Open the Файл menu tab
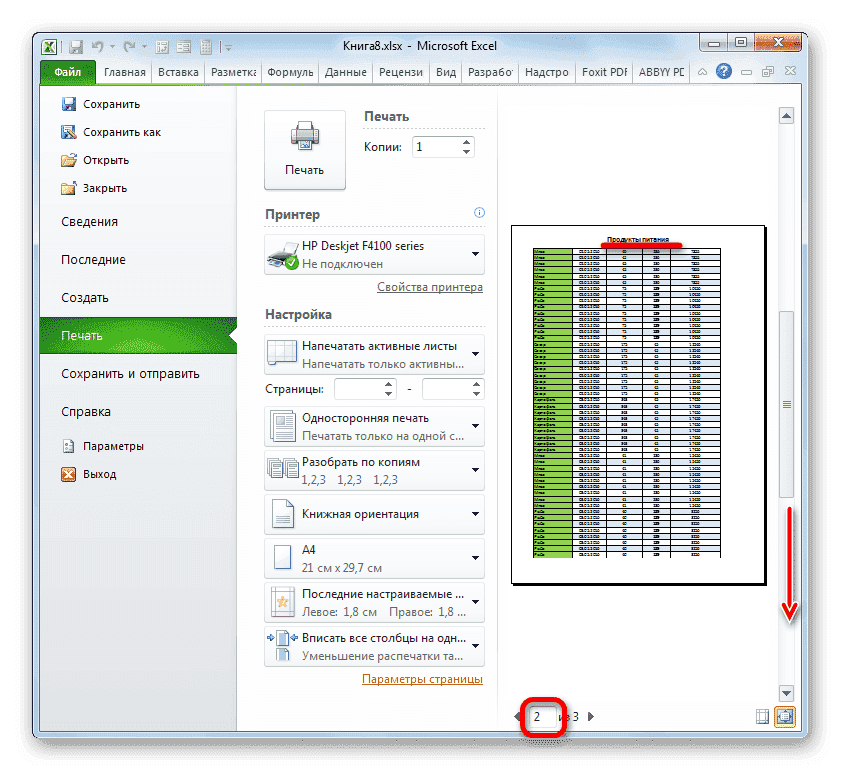Screen dimensions: 841x771 click(x=66, y=72)
